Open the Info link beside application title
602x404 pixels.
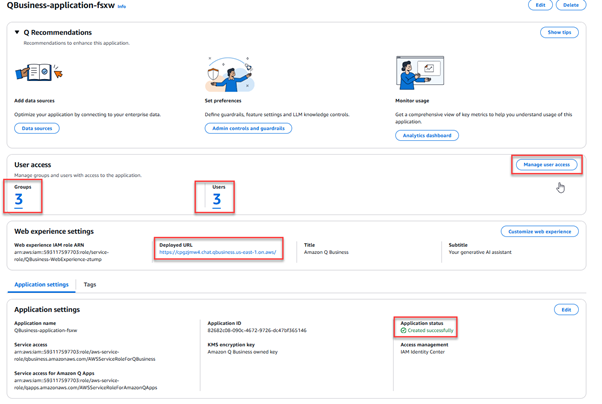[x=122, y=6]
